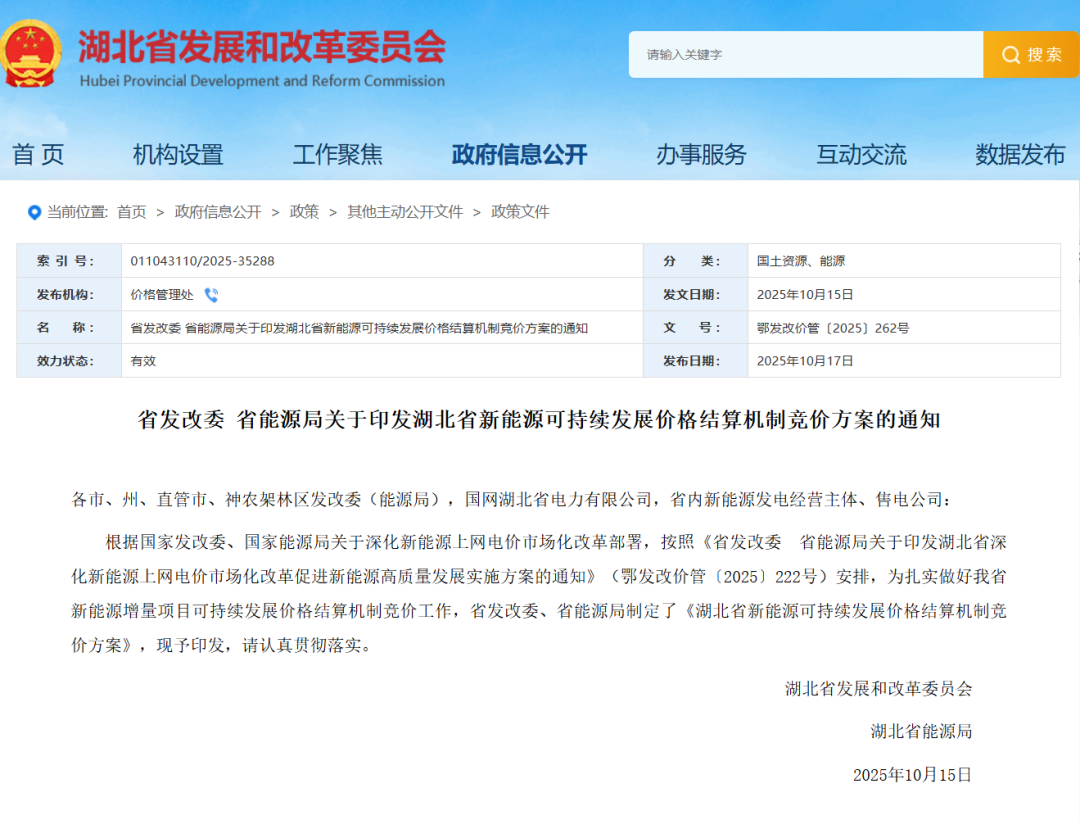
Task: Open the 首页 navigation menu item
Action: (38, 154)
